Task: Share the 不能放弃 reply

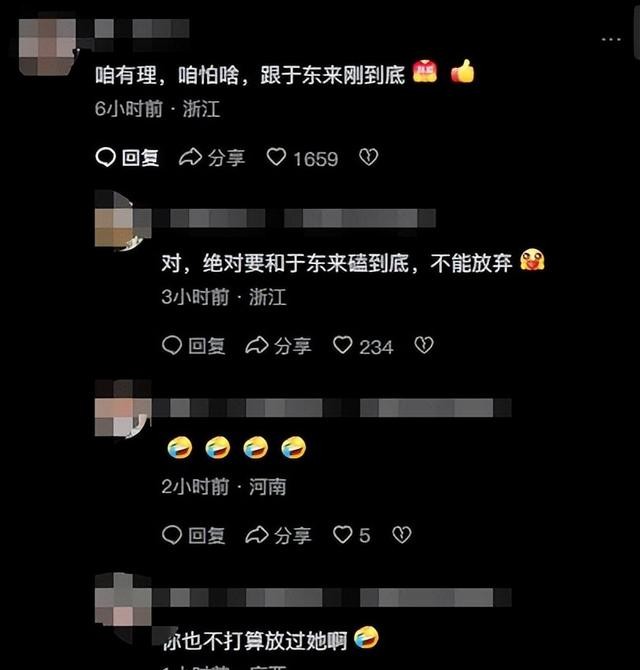Action: 278,346
